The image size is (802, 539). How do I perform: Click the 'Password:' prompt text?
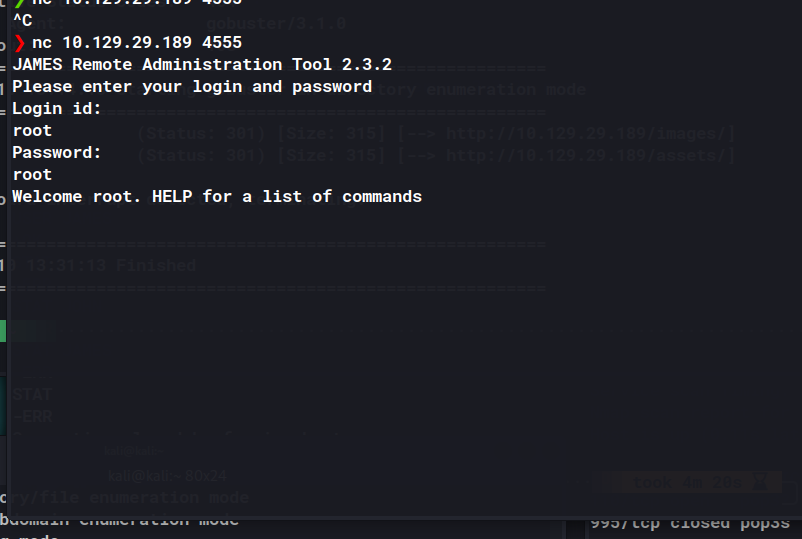pos(57,153)
